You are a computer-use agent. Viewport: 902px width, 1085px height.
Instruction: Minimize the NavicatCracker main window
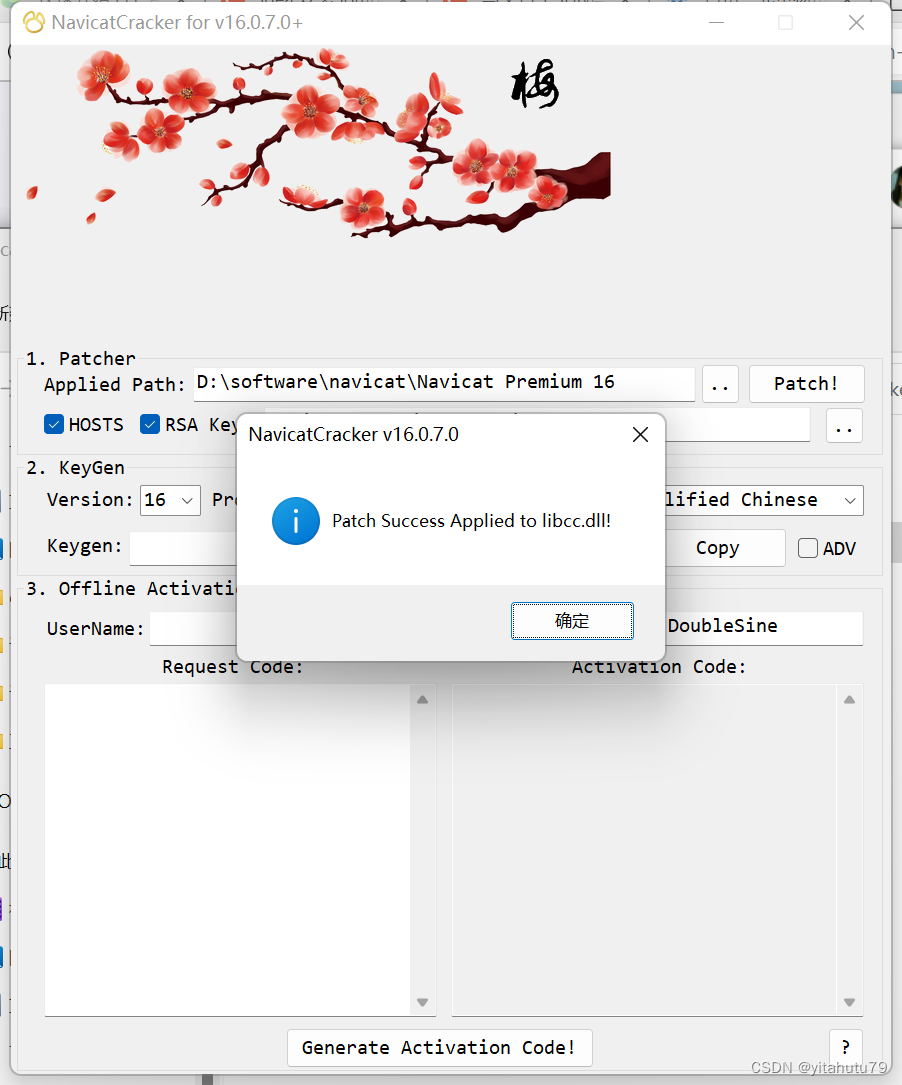point(717,23)
